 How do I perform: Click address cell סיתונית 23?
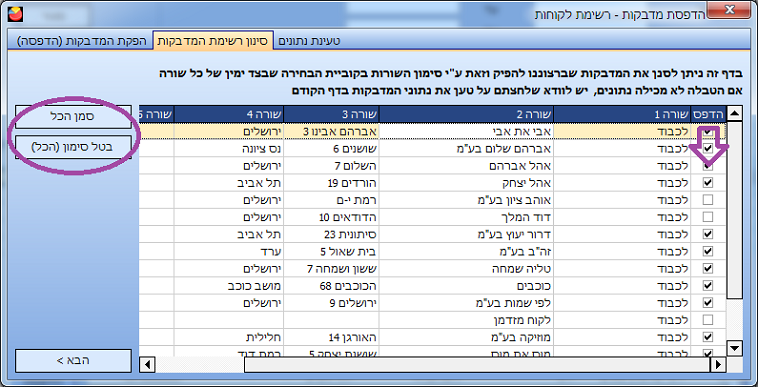click(x=332, y=234)
